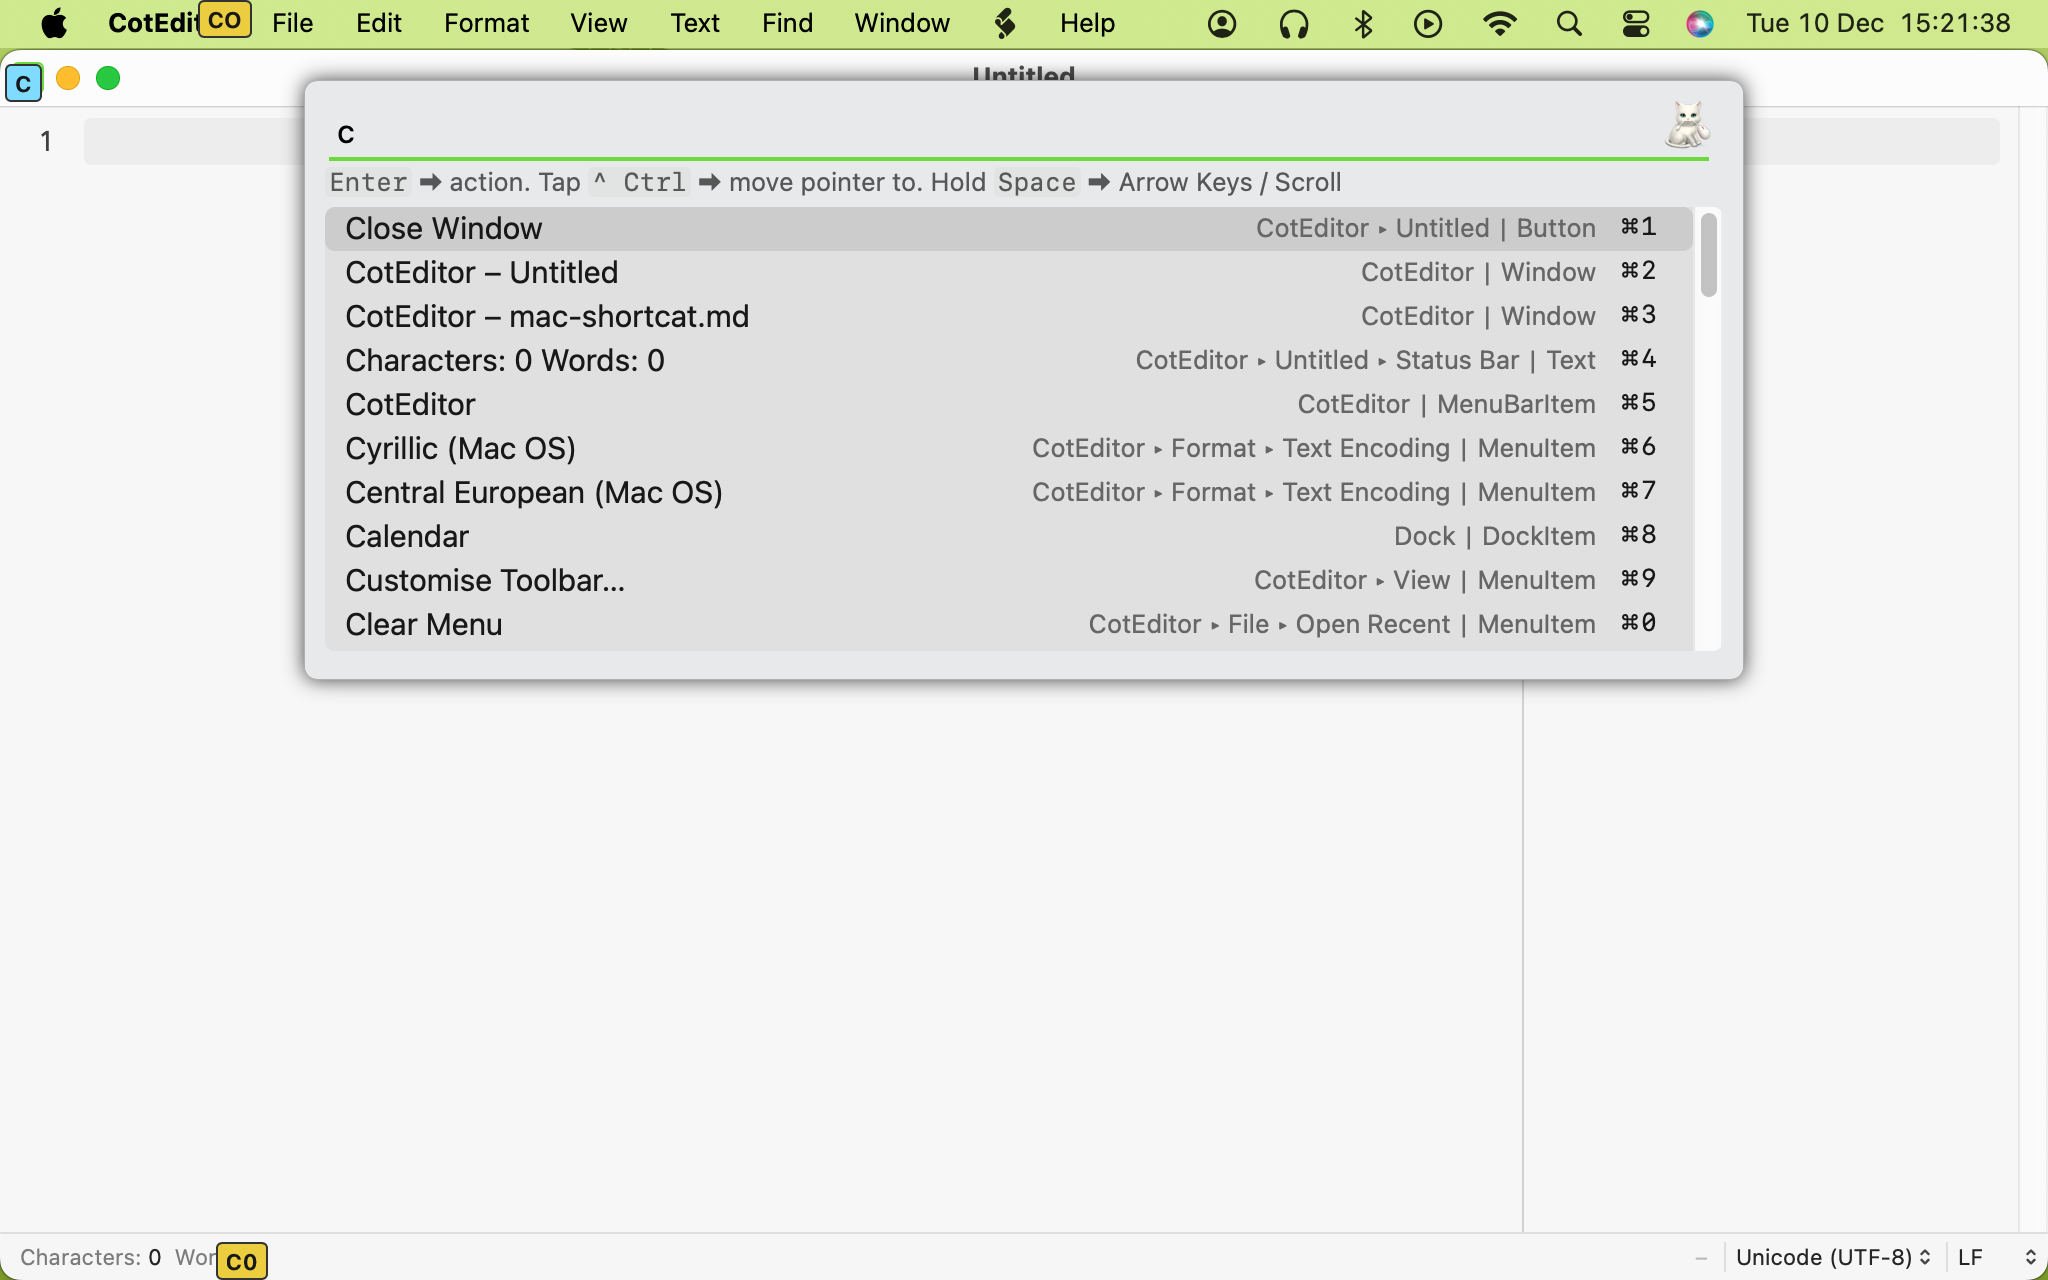Open Control Centre icon
This screenshot has width=2048, height=1280.
(x=1636, y=23)
